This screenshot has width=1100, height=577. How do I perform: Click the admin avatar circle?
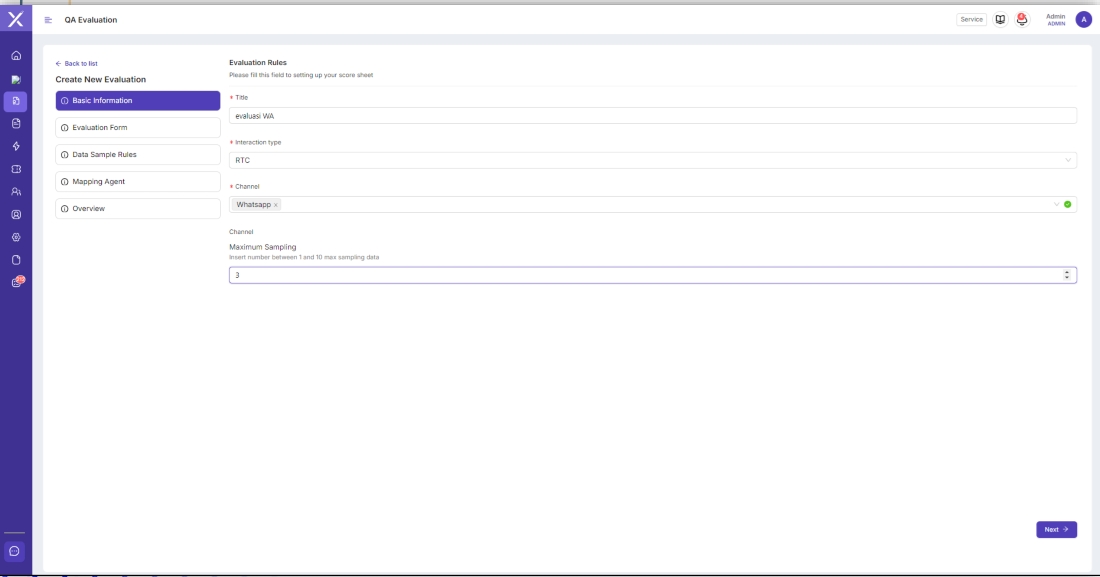[1083, 19]
